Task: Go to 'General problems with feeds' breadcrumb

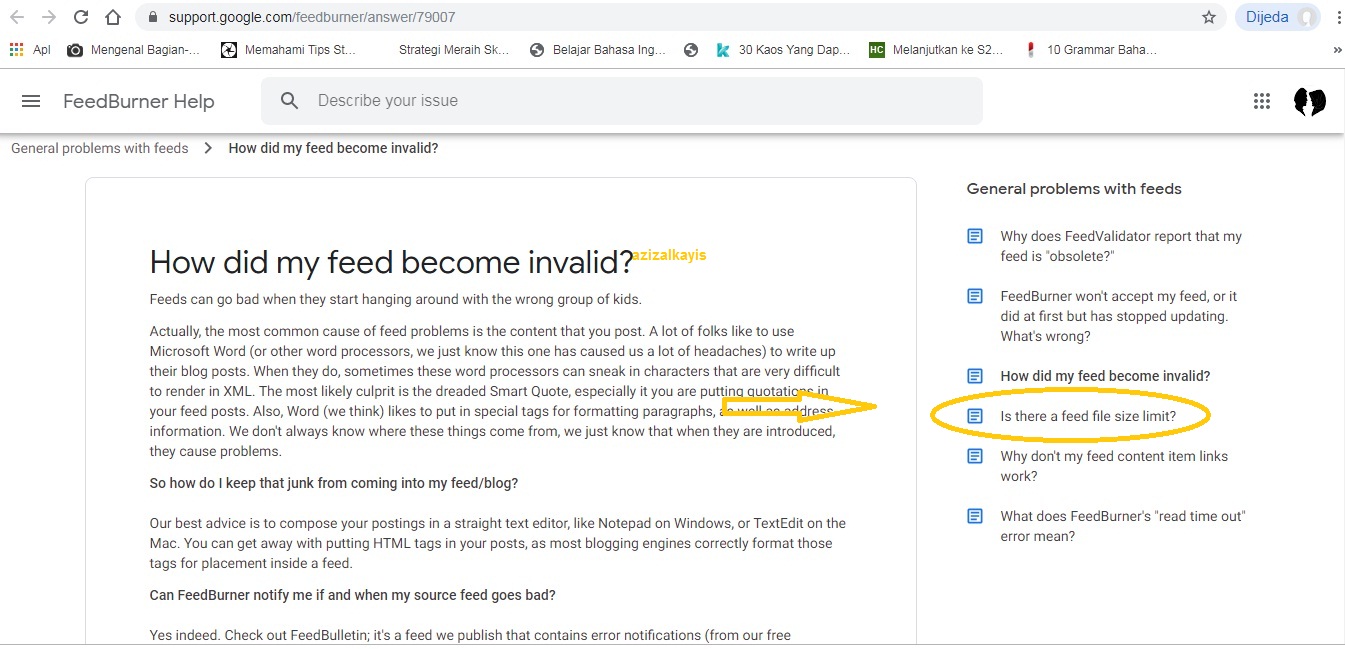Action: pyautogui.click(x=100, y=148)
